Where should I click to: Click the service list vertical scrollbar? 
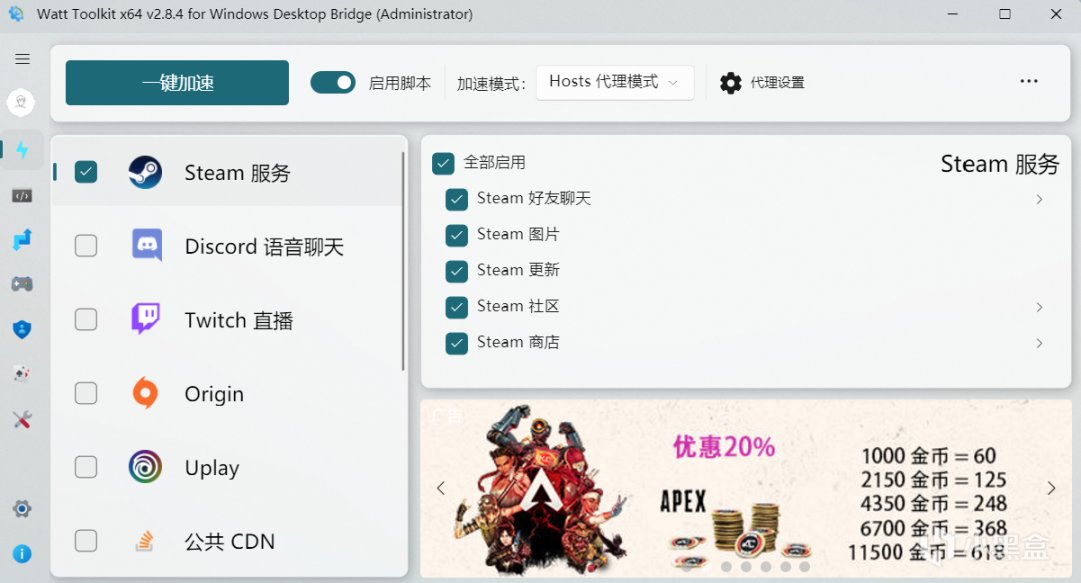tap(403, 262)
